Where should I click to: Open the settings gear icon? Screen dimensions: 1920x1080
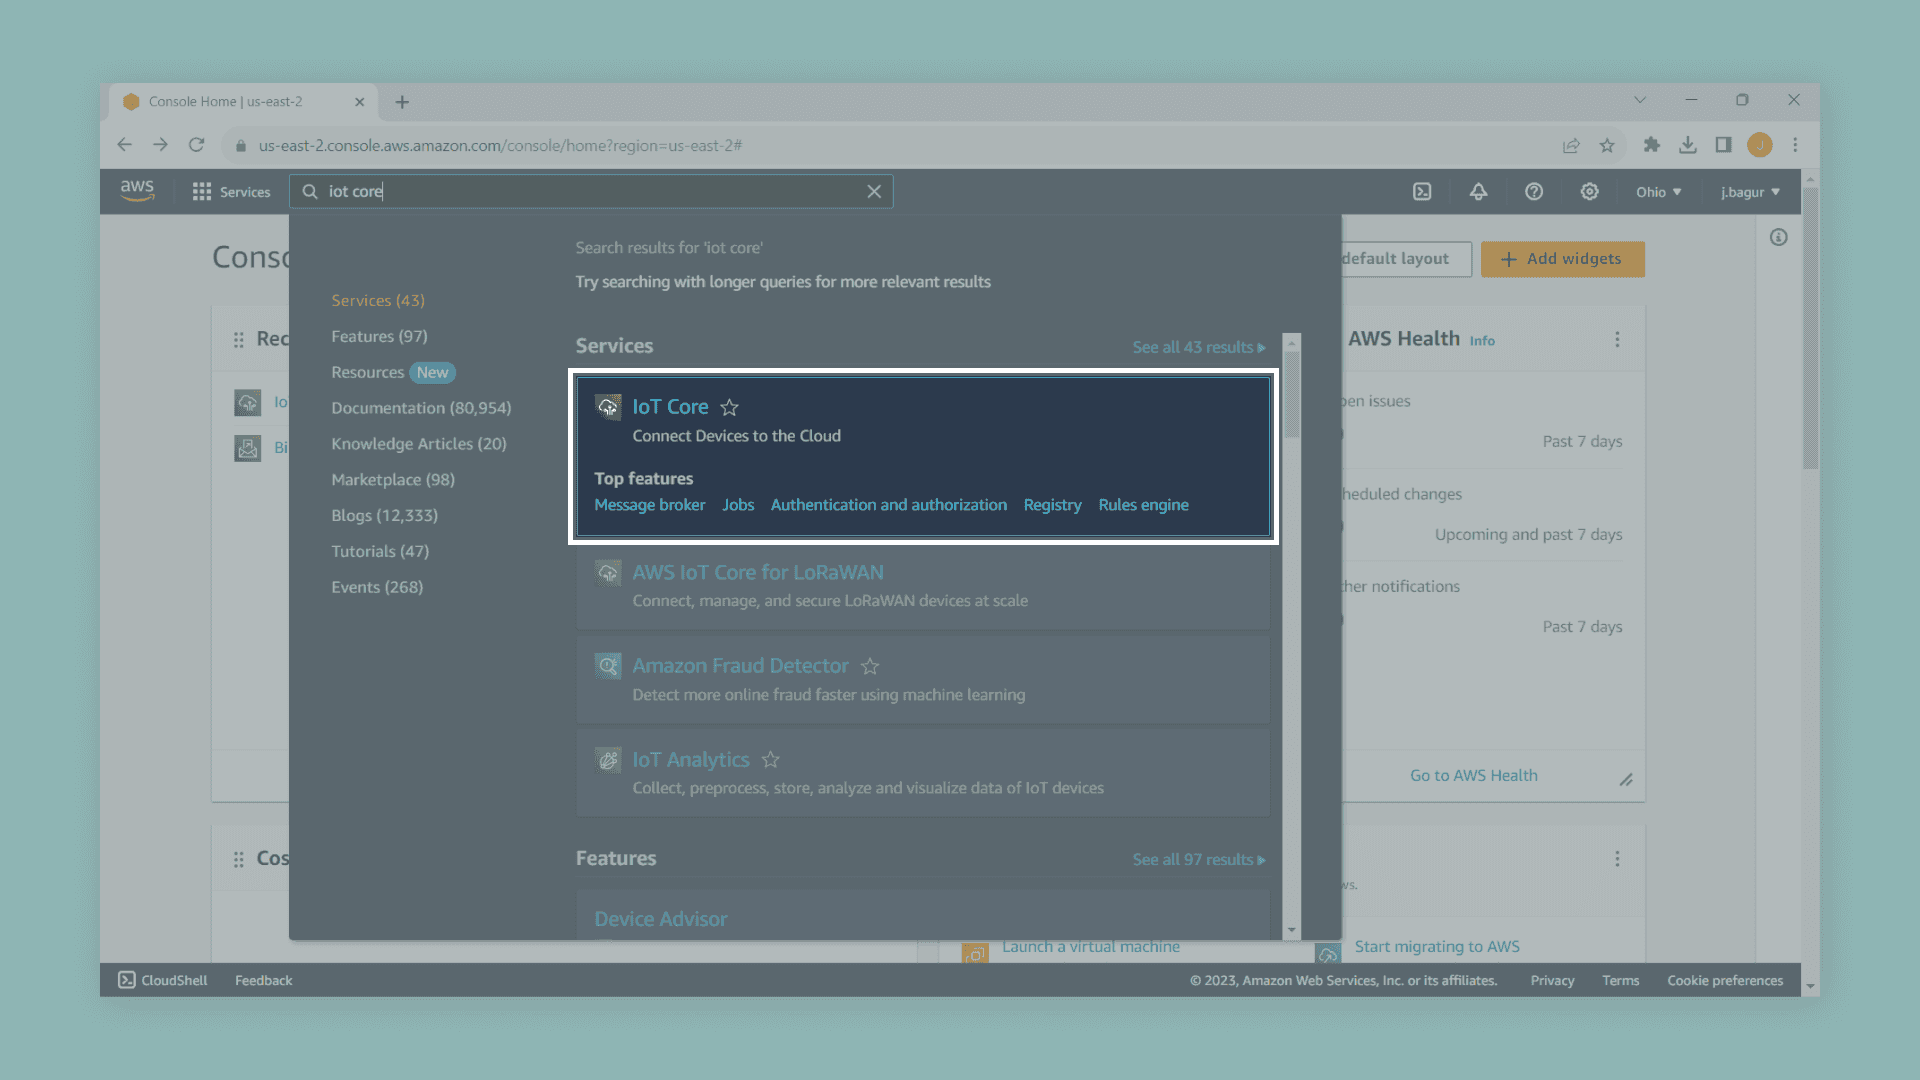click(x=1589, y=192)
